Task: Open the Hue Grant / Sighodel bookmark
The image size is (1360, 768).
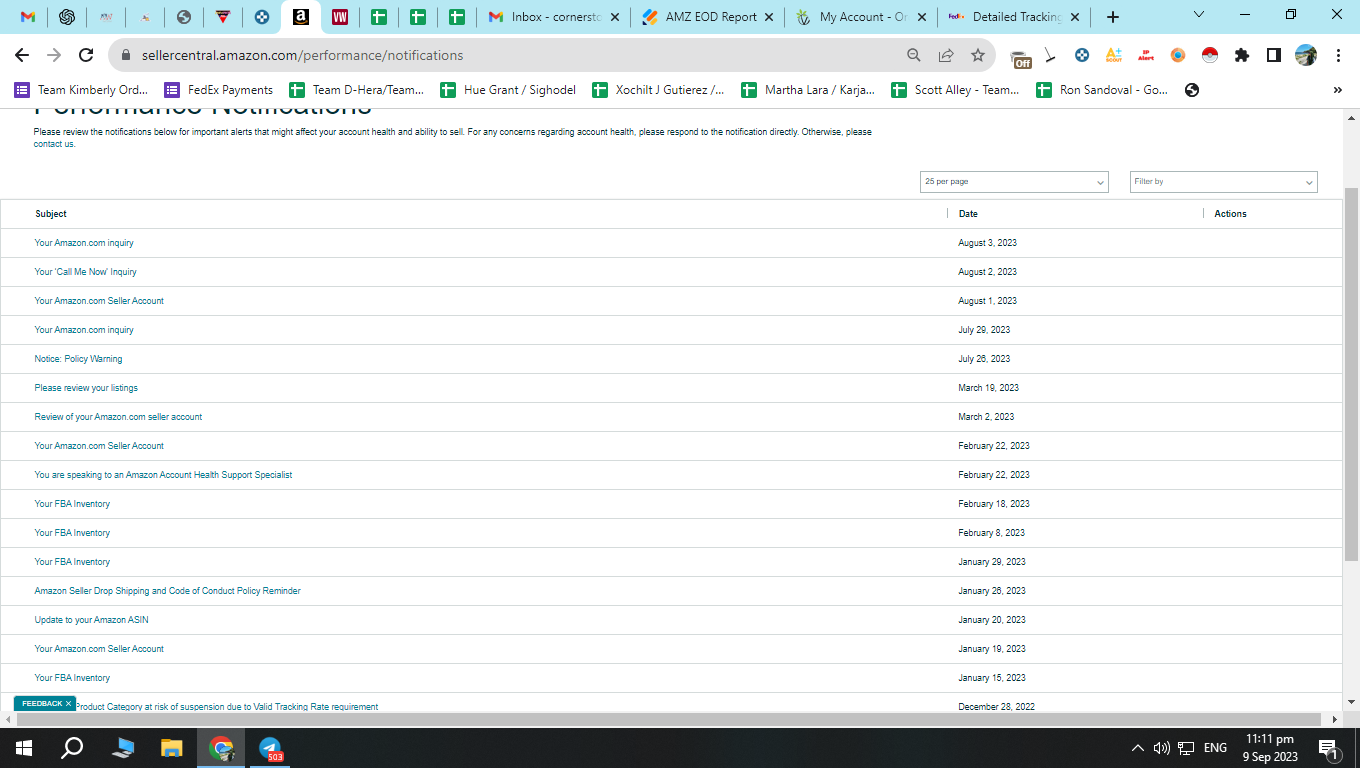Action: (x=508, y=90)
